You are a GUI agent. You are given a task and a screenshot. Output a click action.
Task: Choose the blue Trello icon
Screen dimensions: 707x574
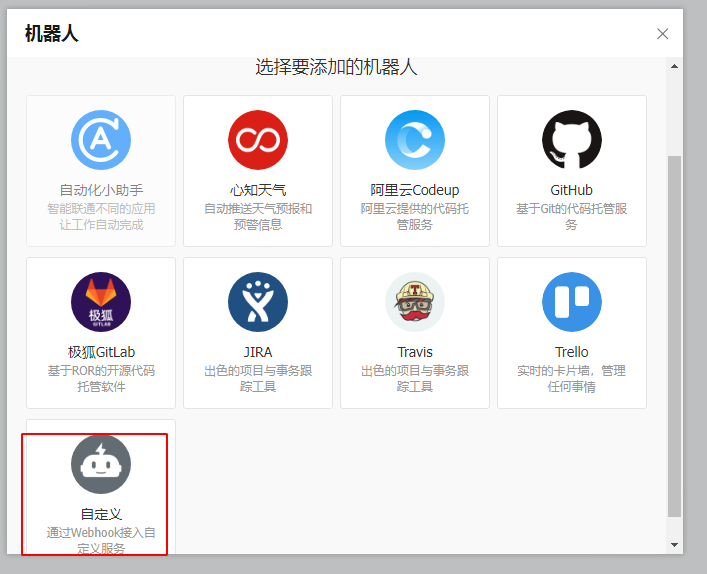point(572,302)
